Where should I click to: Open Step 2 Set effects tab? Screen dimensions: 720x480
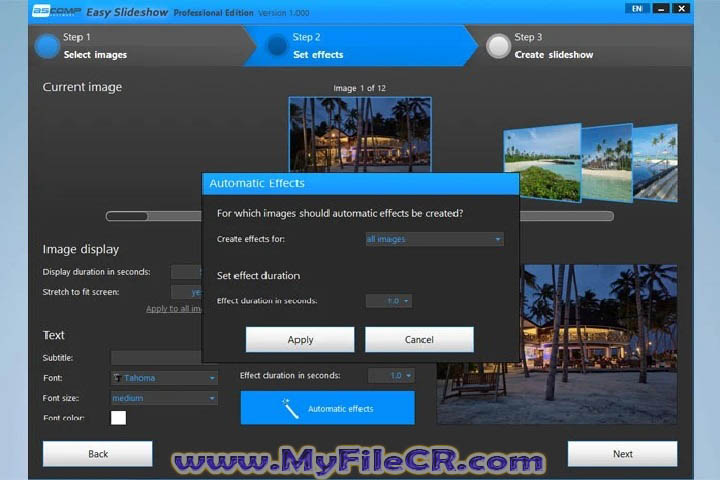pyautogui.click(x=360, y=46)
